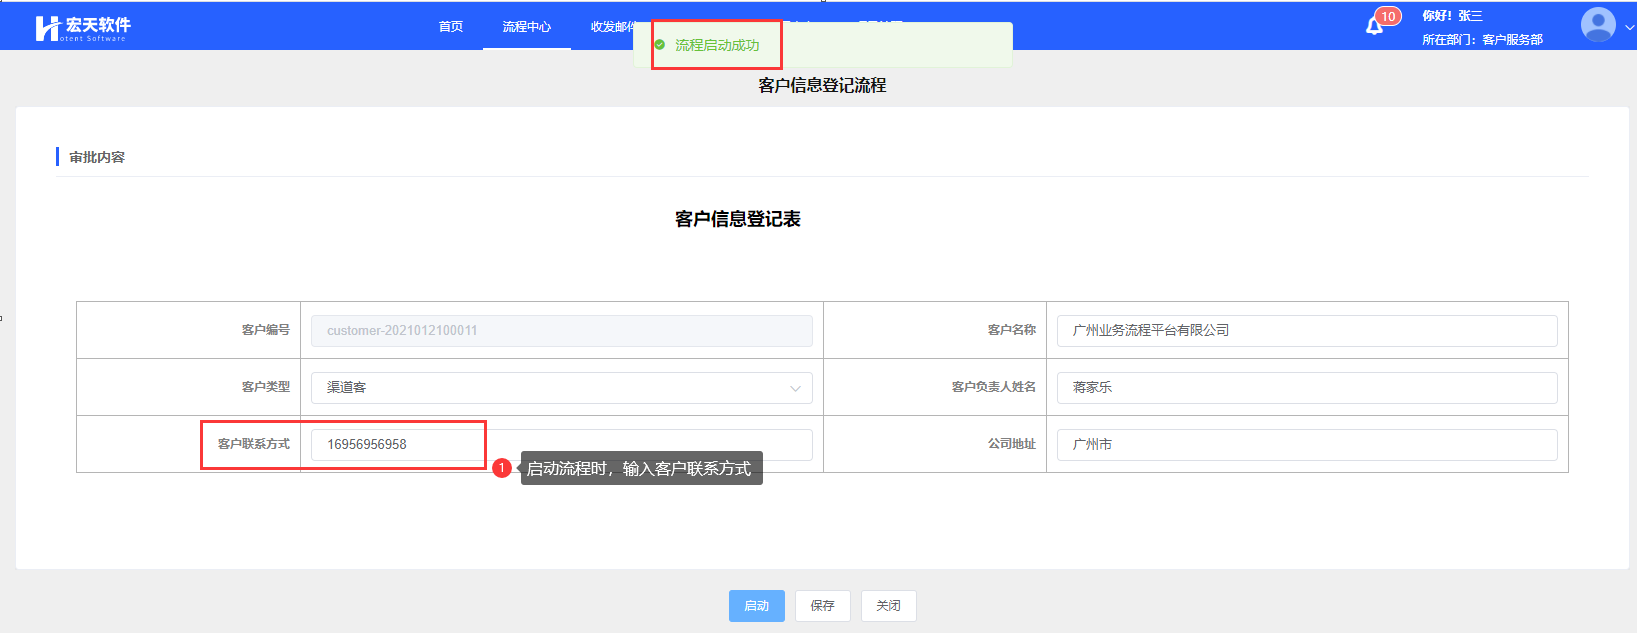Image resolution: width=1637 pixels, height=633 pixels.
Task: Open the notification bell
Action: coord(1375,26)
